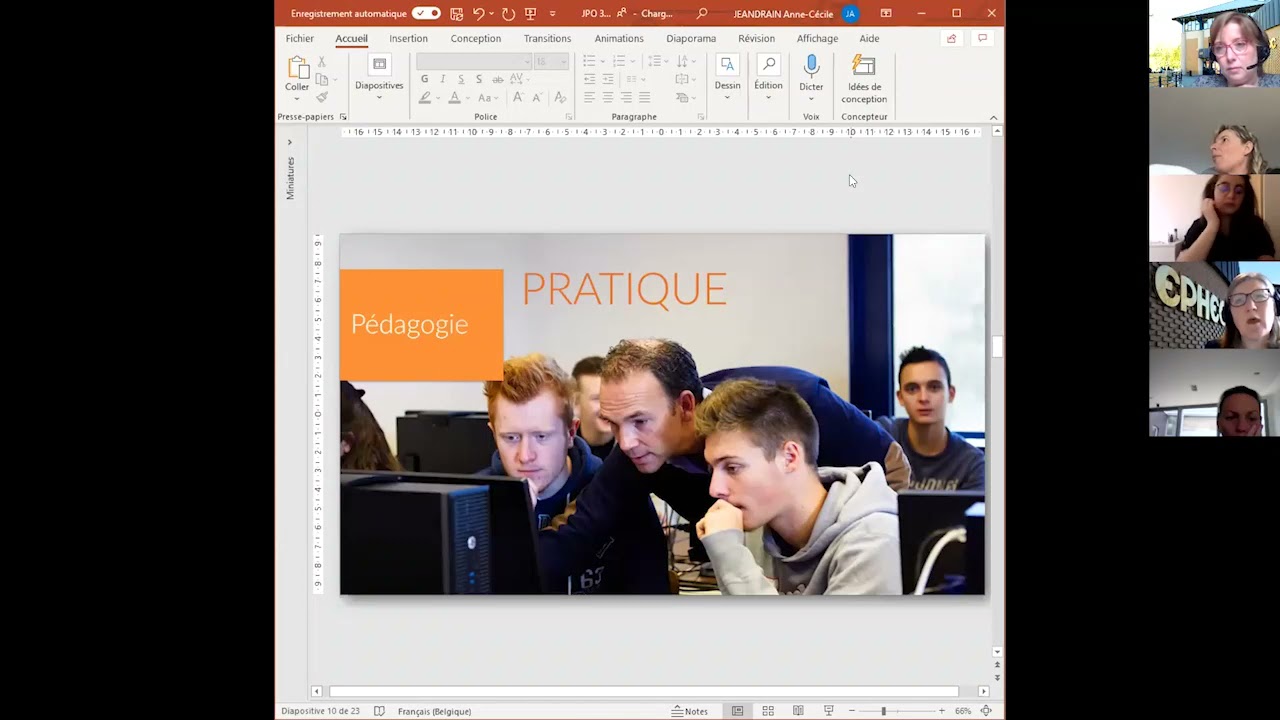Collapse the ribbon with the chevron

tap(993, 117)
